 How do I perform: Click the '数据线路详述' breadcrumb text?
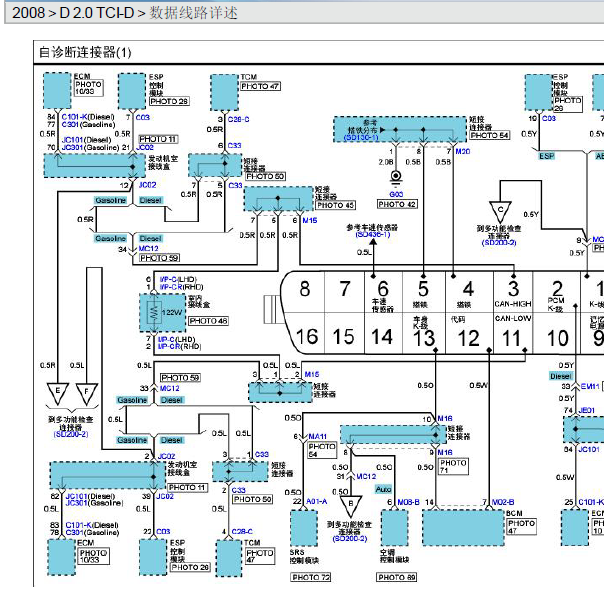point(193,13)
